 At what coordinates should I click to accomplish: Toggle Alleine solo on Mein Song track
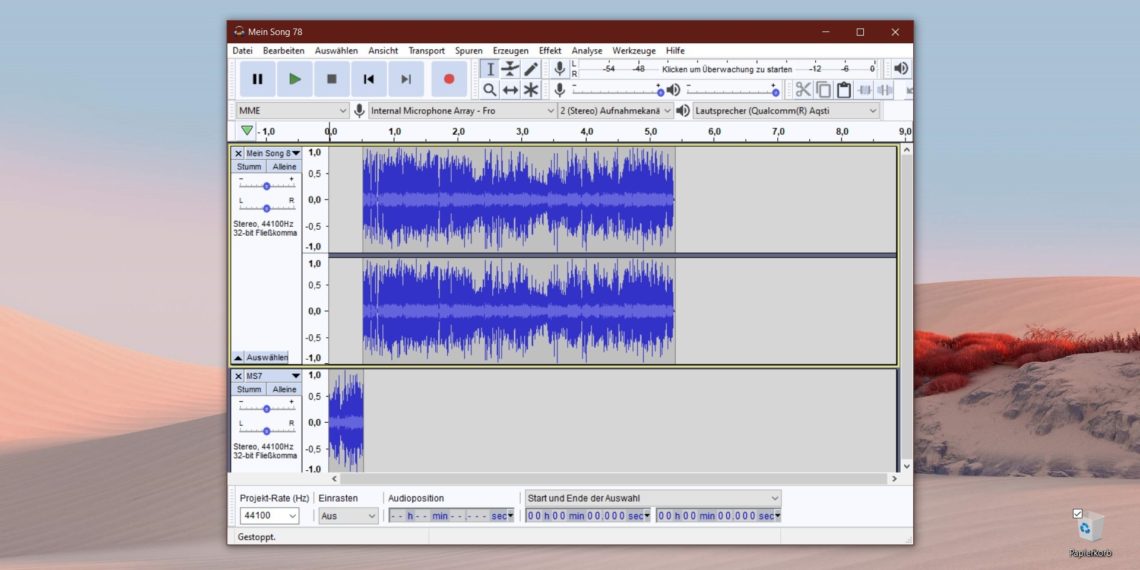point(284,167)
